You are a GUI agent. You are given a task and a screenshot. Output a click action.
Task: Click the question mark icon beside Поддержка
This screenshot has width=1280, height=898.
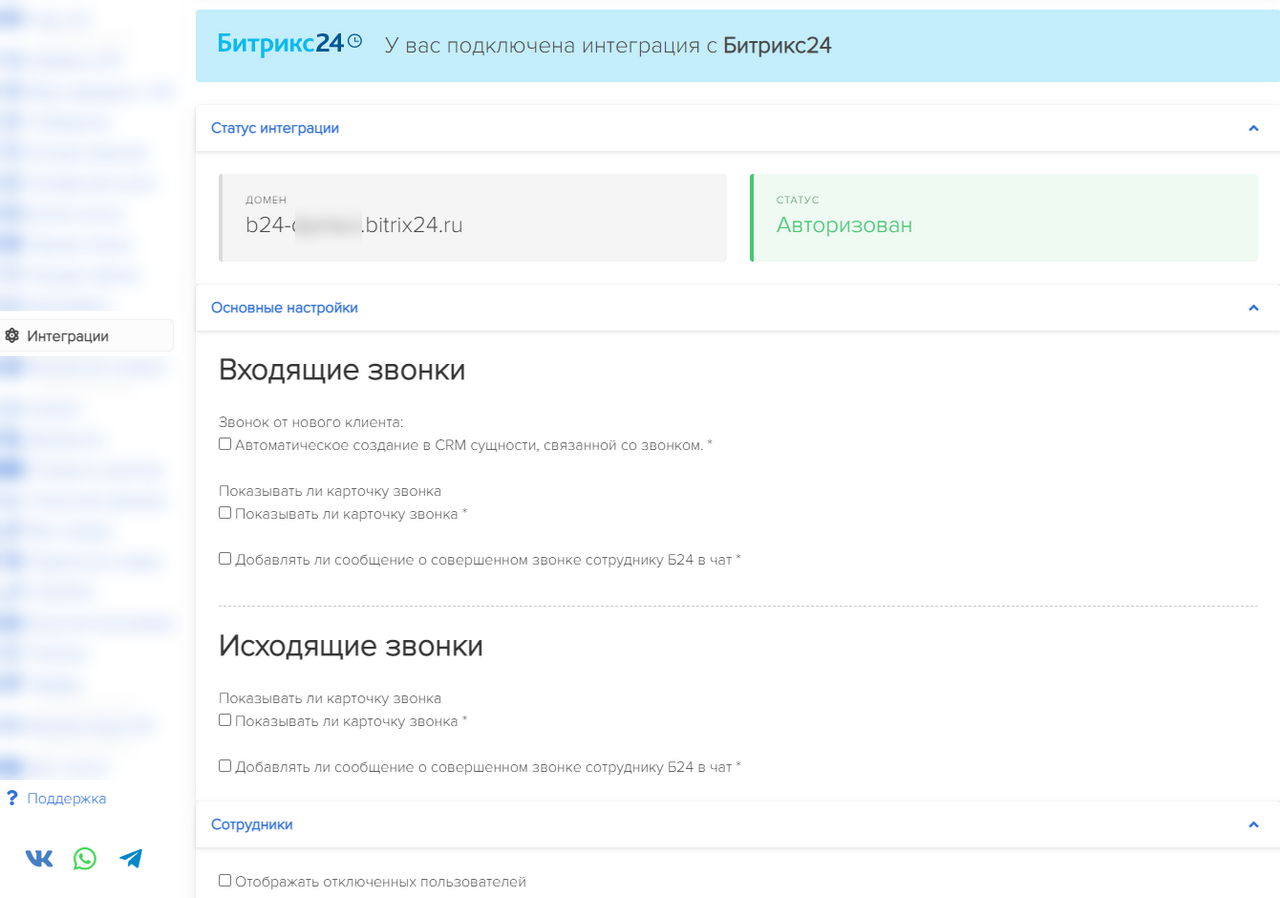(x=10, y=798)
